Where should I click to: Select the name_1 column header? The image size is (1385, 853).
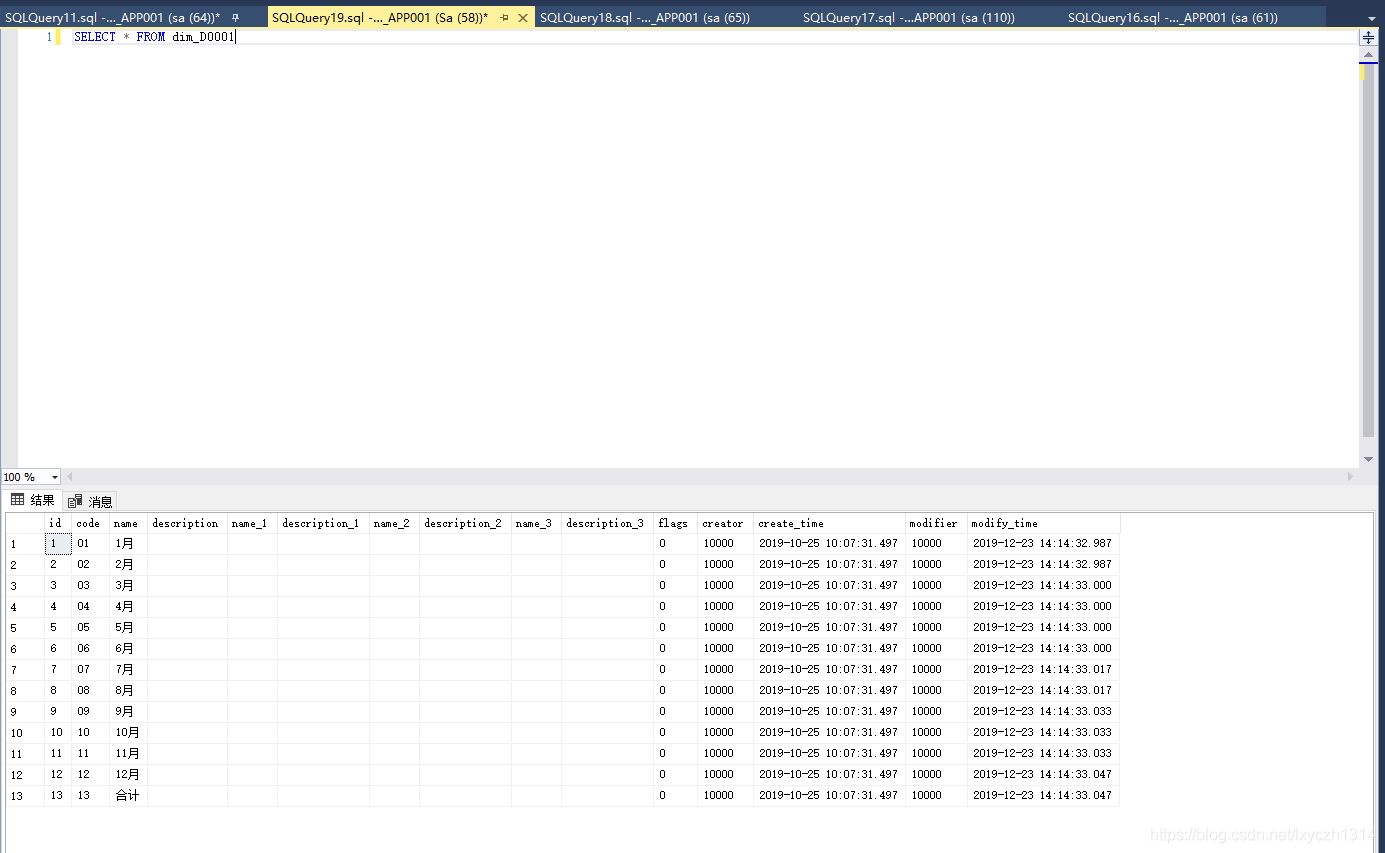(x=252, y=523)
